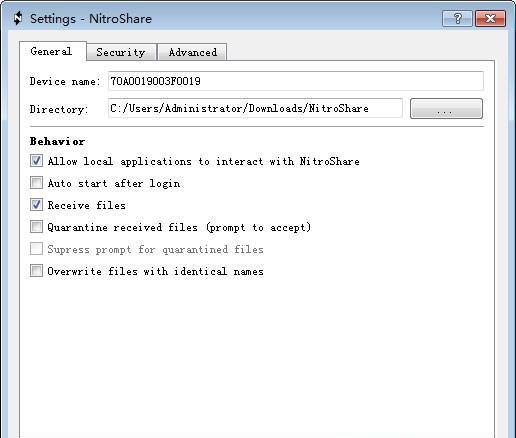This screenshot has width=516, height=438.
Task: Close the Settings window with the X icon
Action: (x=490, y=18)
